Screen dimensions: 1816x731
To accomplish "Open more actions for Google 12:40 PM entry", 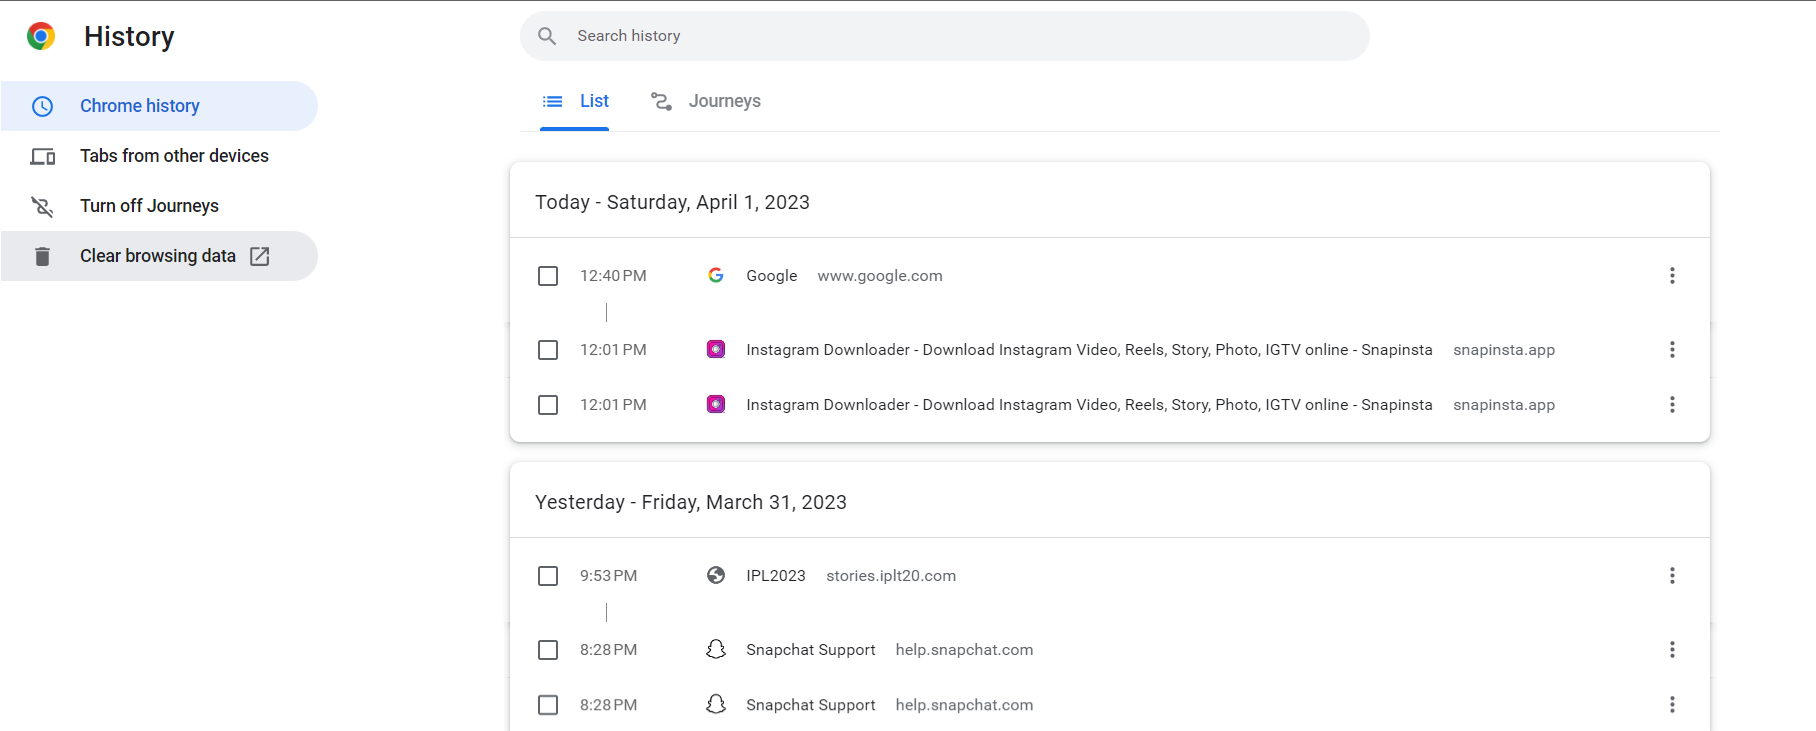I will click(x=1672, y=275).
